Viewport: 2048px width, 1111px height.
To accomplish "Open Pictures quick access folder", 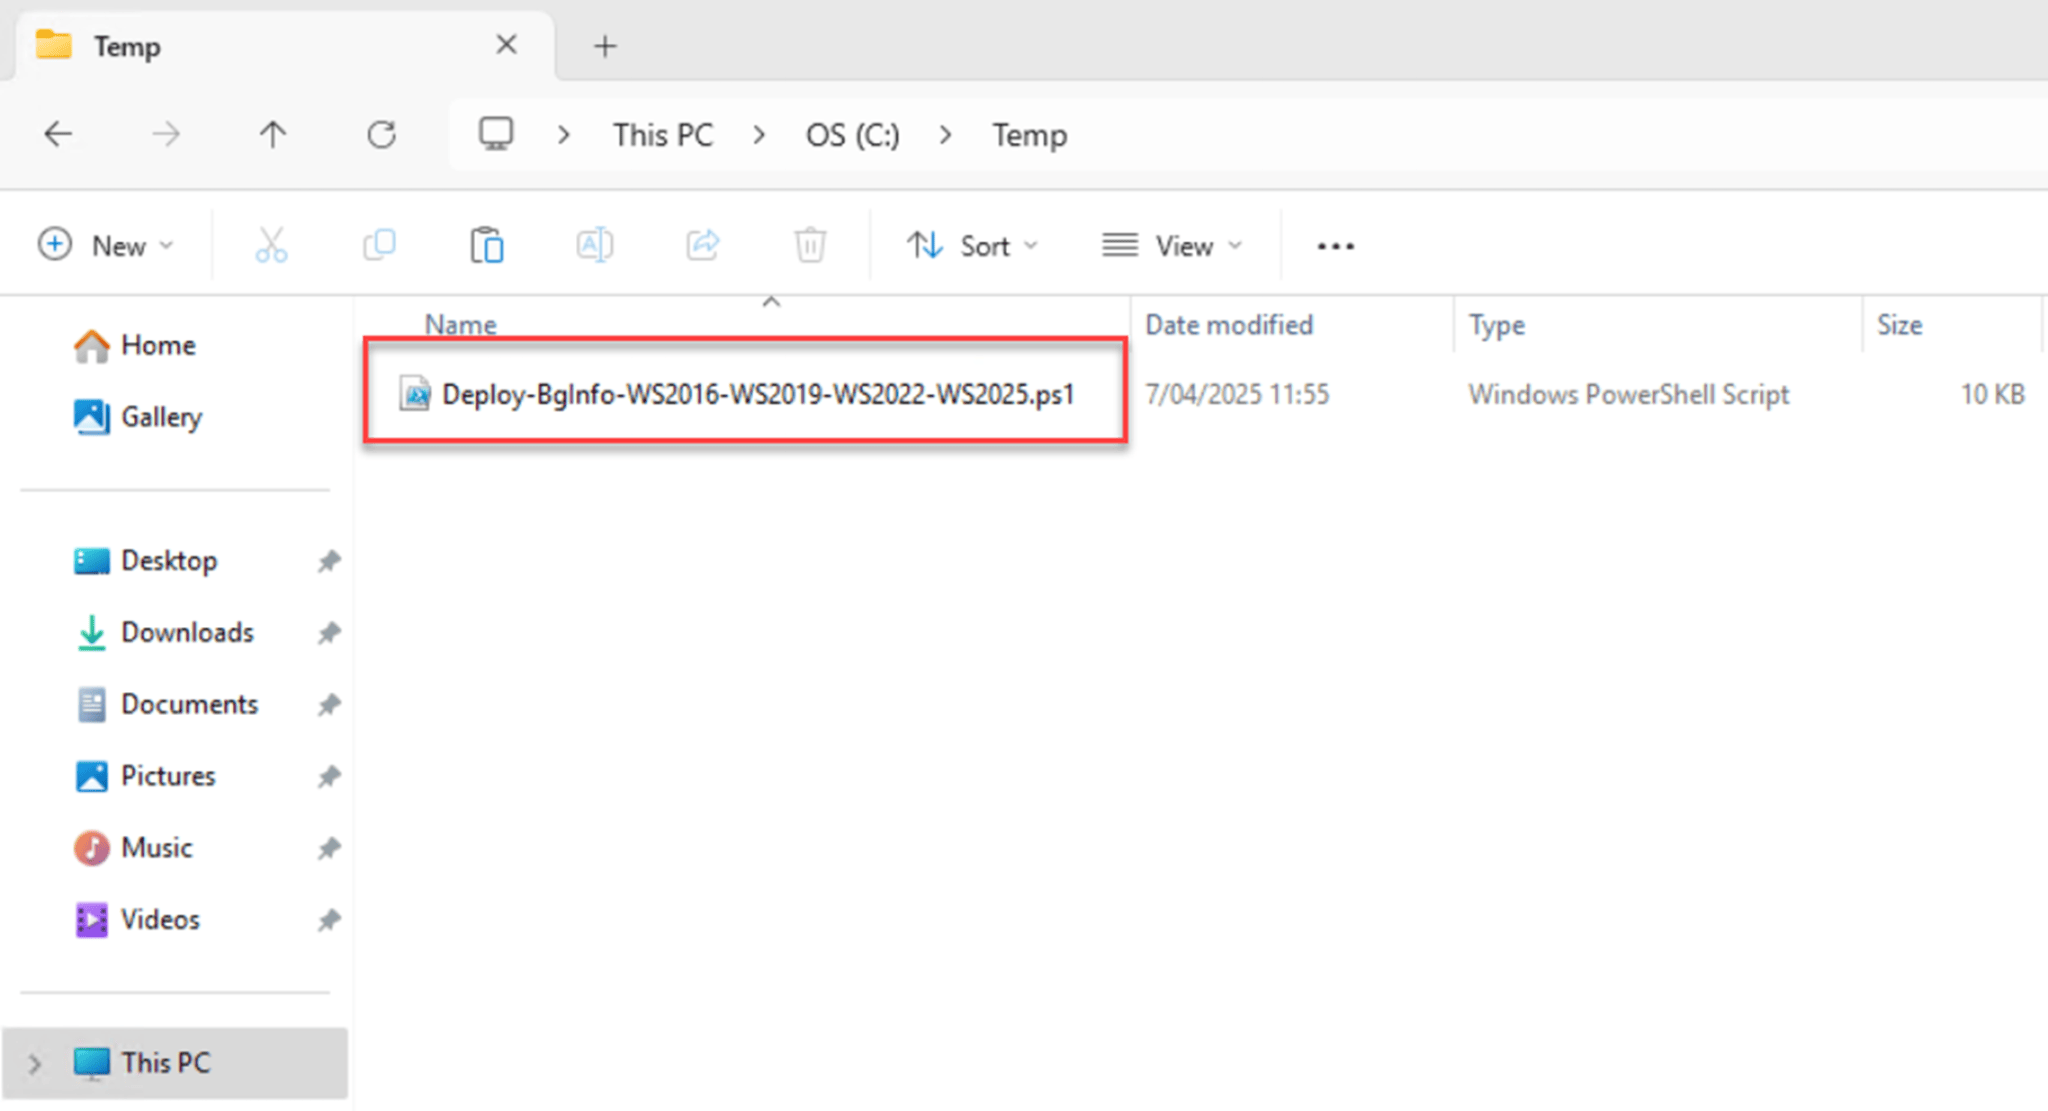I will click(145, 776).
